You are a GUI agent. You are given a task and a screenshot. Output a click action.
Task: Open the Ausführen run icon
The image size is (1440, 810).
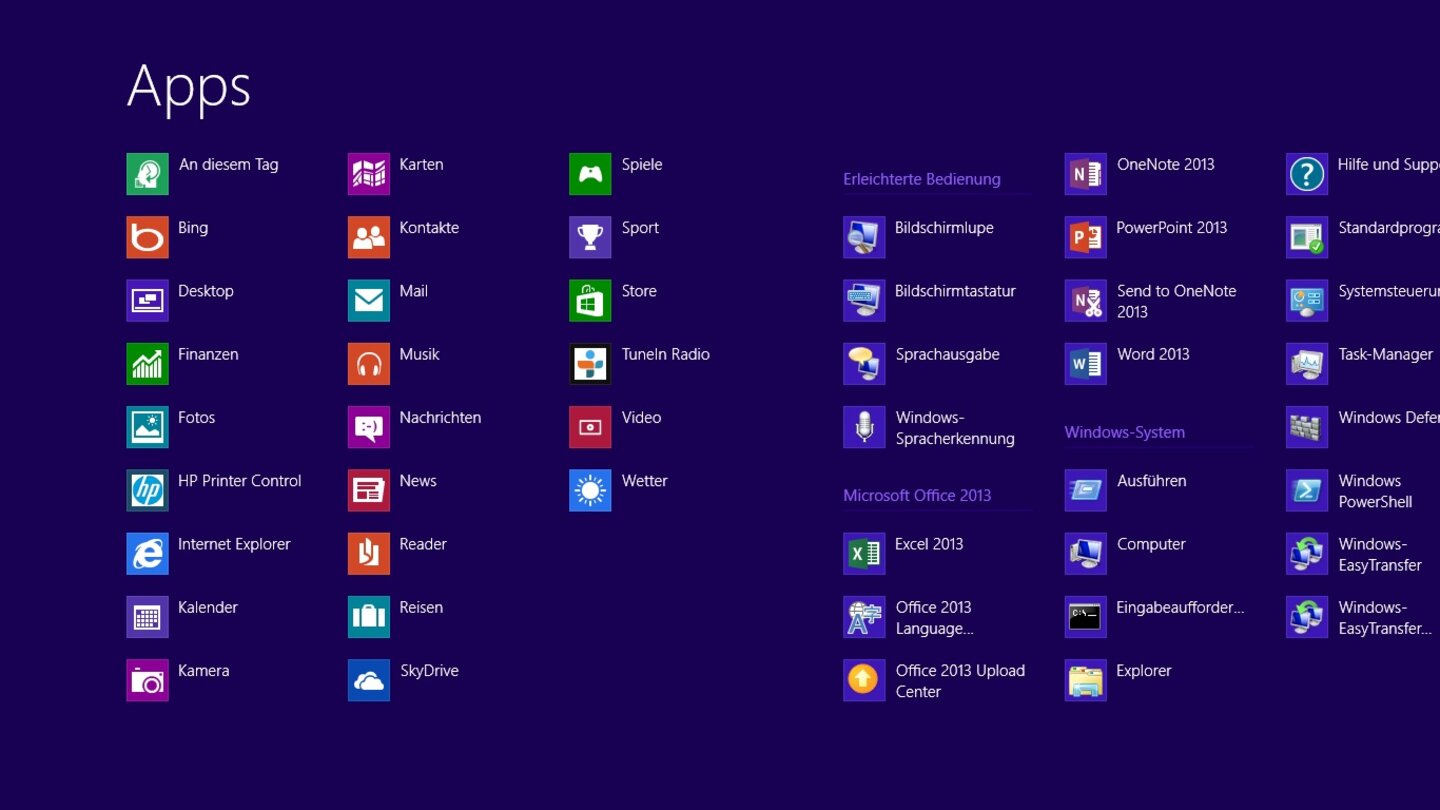(x=1086, y=490)
